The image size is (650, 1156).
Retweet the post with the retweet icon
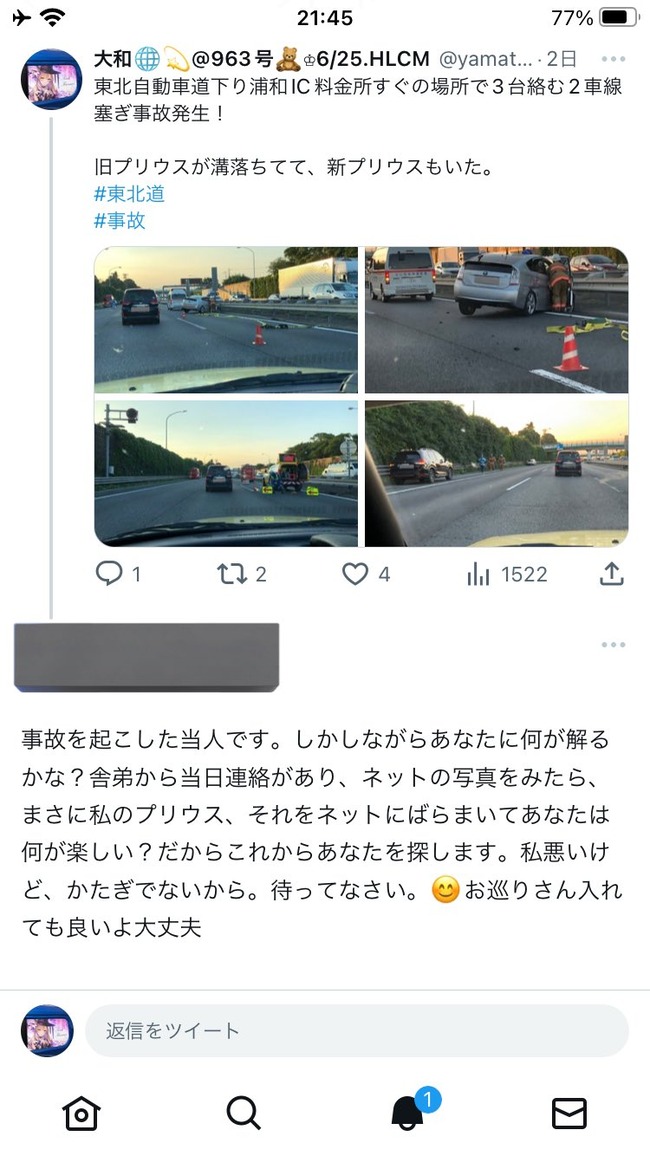tap(232, 574)
